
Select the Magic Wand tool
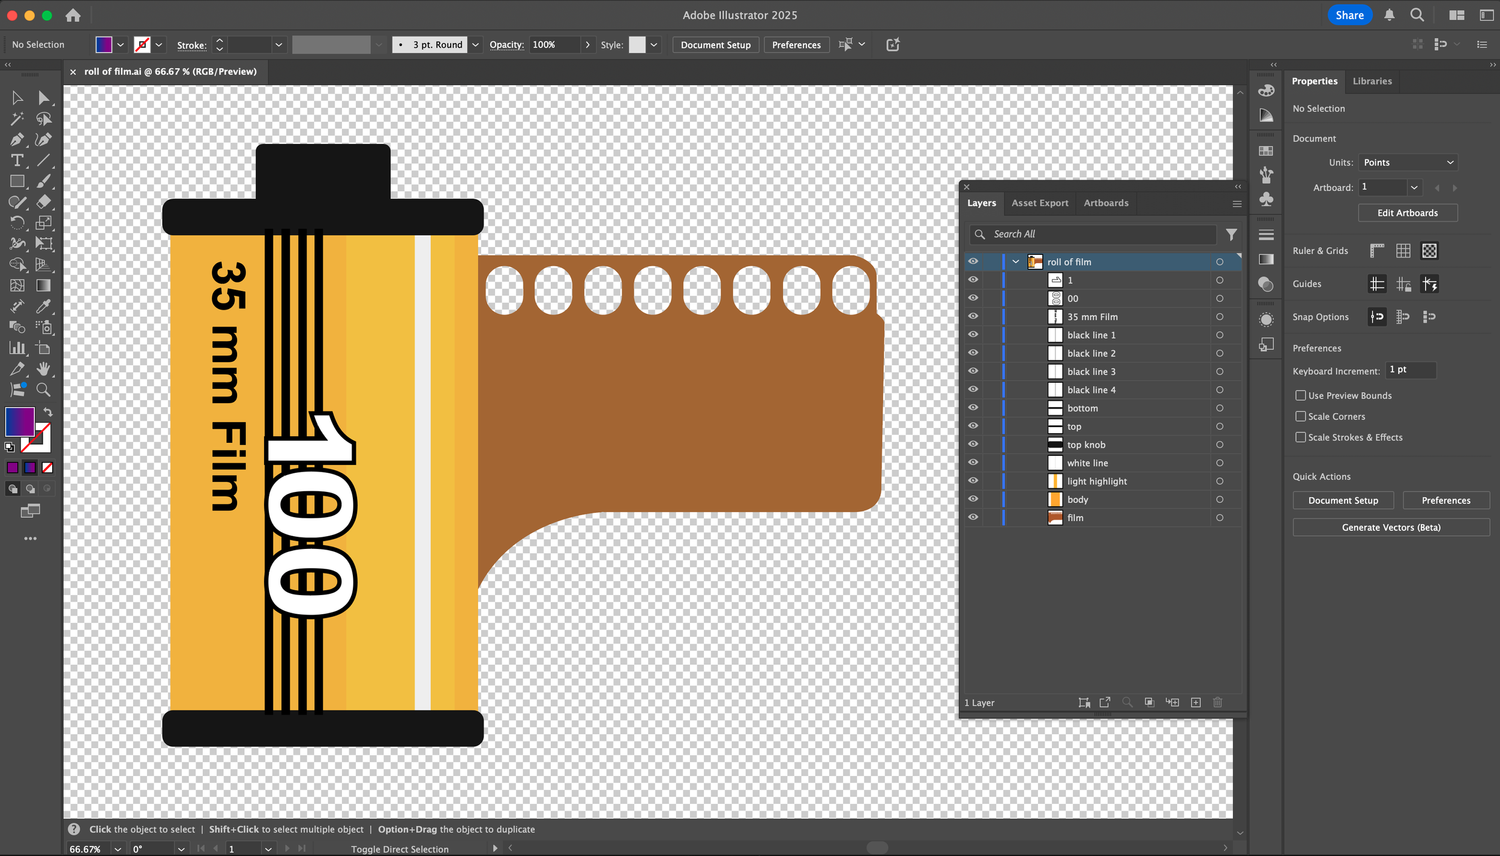17,119
